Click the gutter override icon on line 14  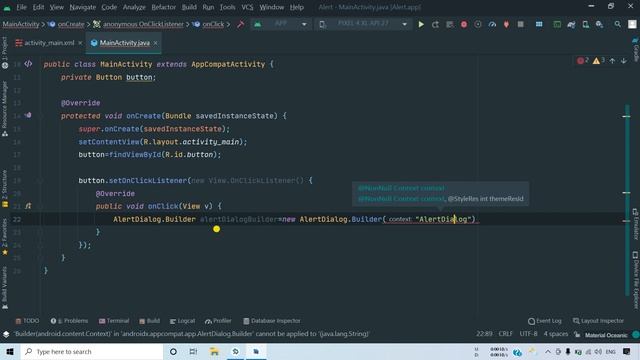point(28,116)
